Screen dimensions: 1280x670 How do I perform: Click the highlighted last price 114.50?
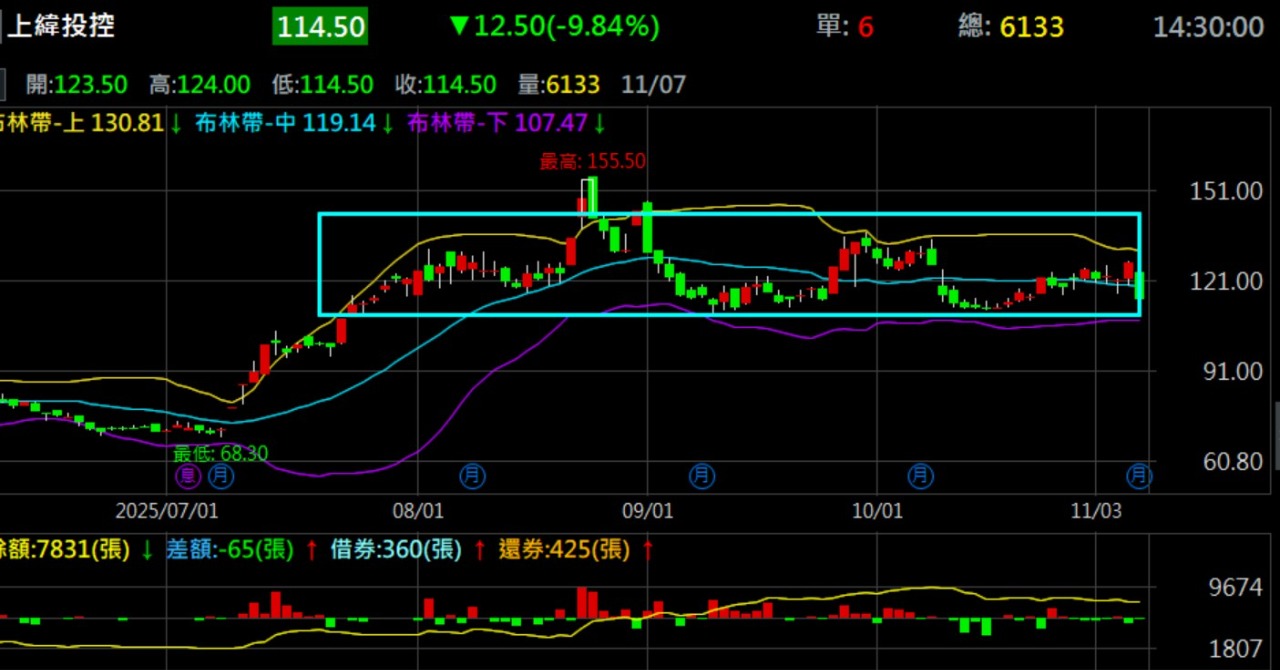click(320, 27)
